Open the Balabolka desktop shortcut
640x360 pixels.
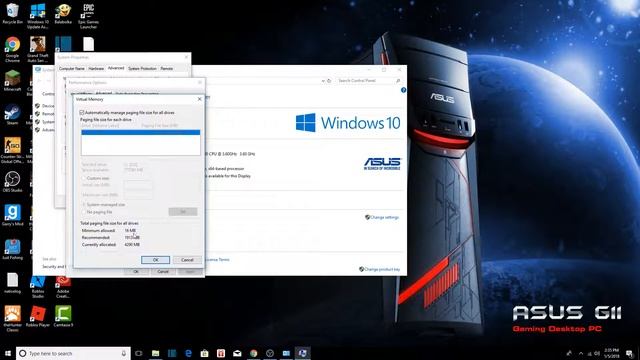coord(63,13)
